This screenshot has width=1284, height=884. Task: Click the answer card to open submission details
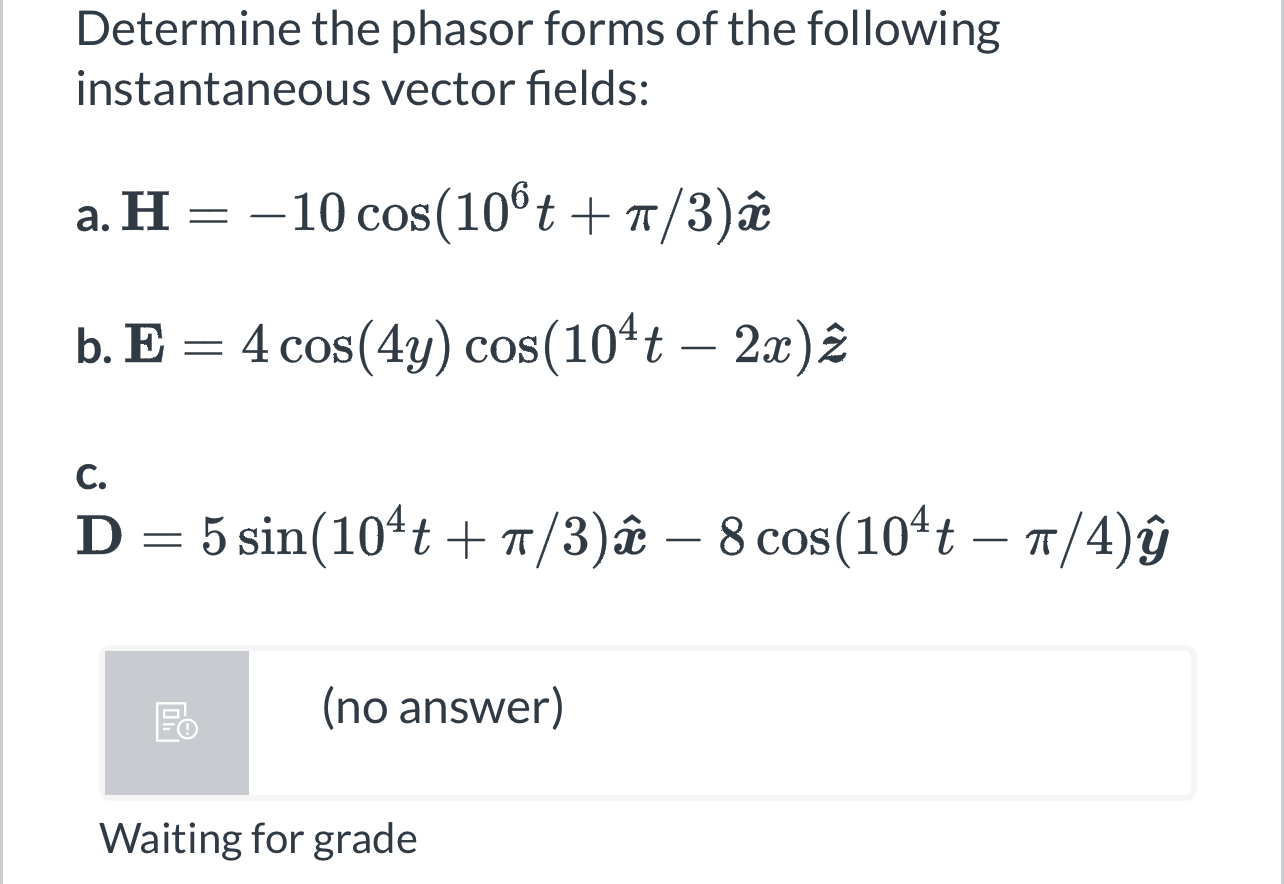coord(648,722)
